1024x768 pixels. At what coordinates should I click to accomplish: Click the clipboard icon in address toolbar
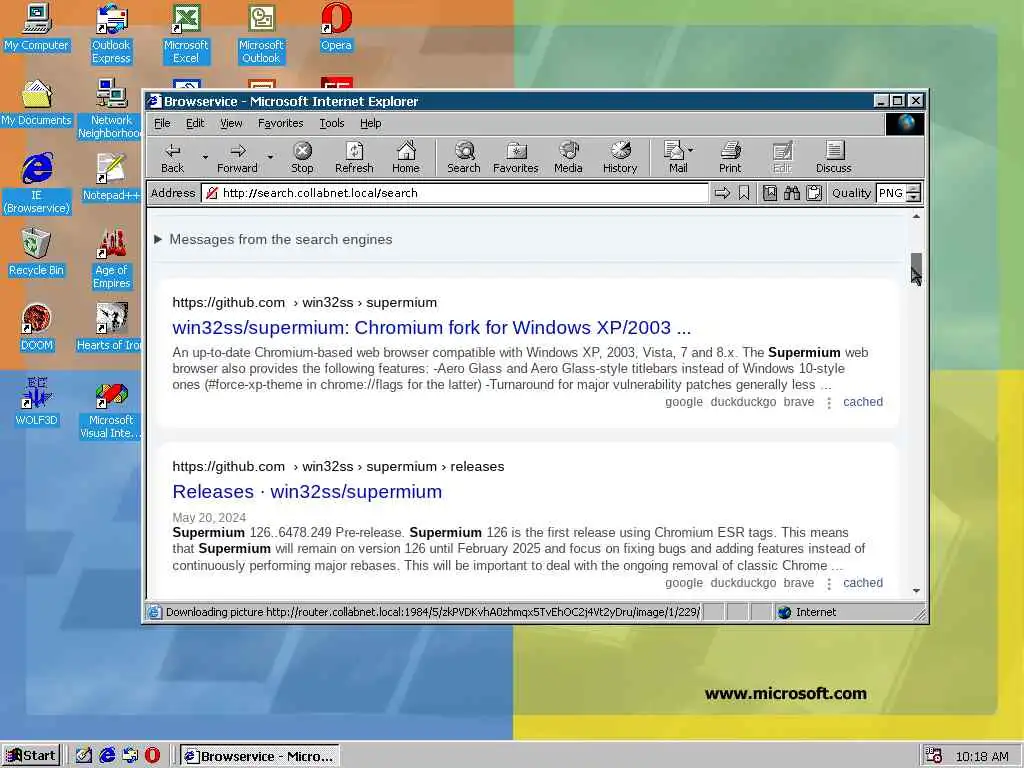tap(814, 193)
